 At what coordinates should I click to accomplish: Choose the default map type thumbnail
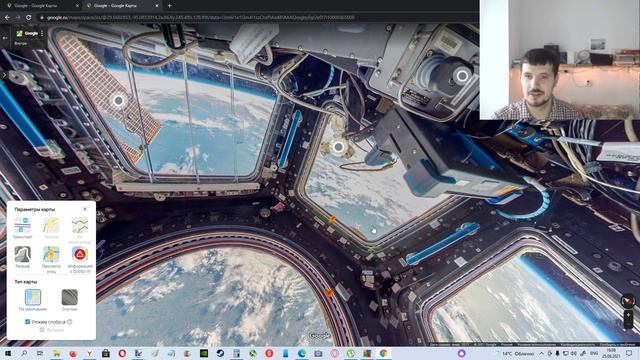(x=33, y=297)
